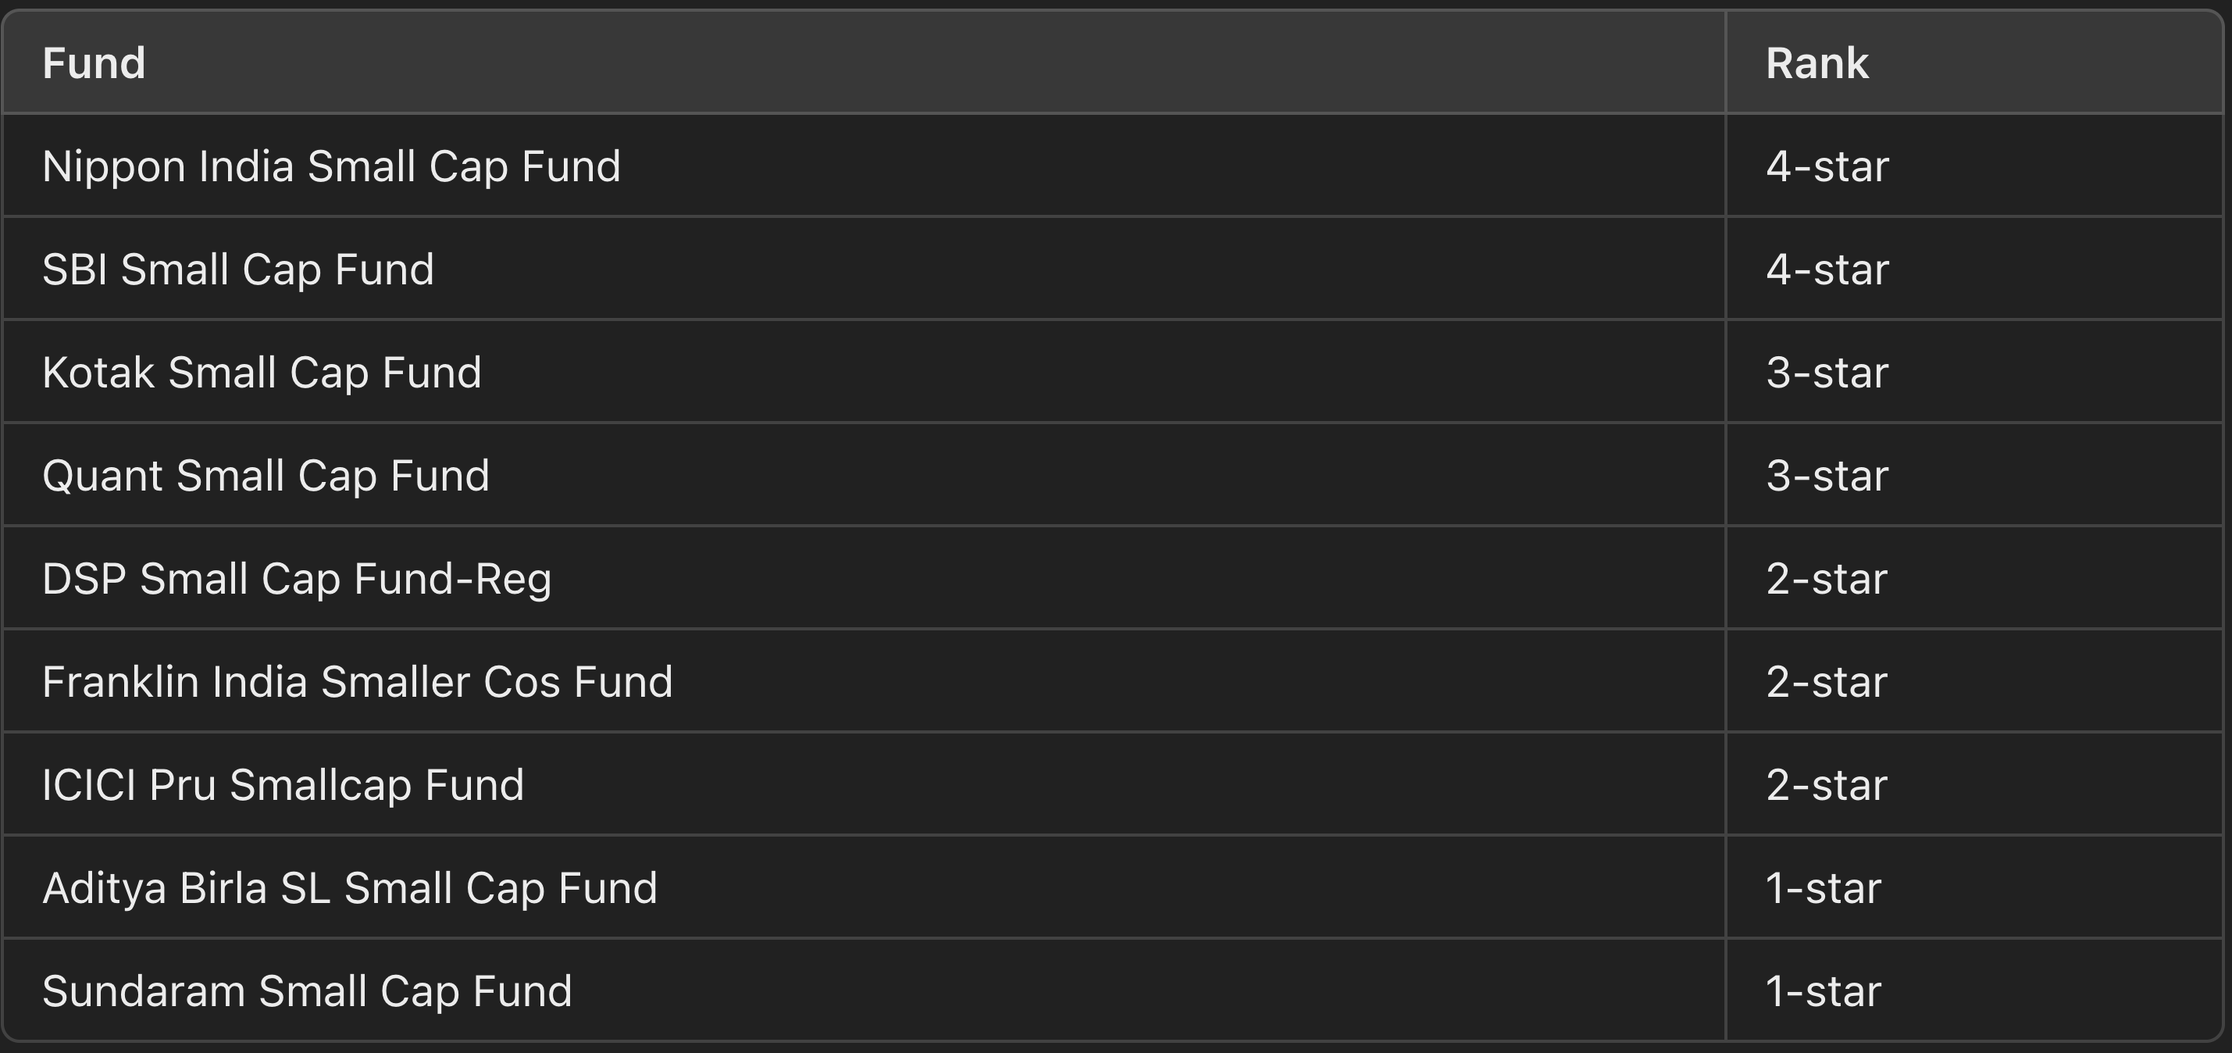Select the Quant Small Cap Fund cell
Screen dimensions: 2232x1053
pyautogui.click(x=266, y=475)
